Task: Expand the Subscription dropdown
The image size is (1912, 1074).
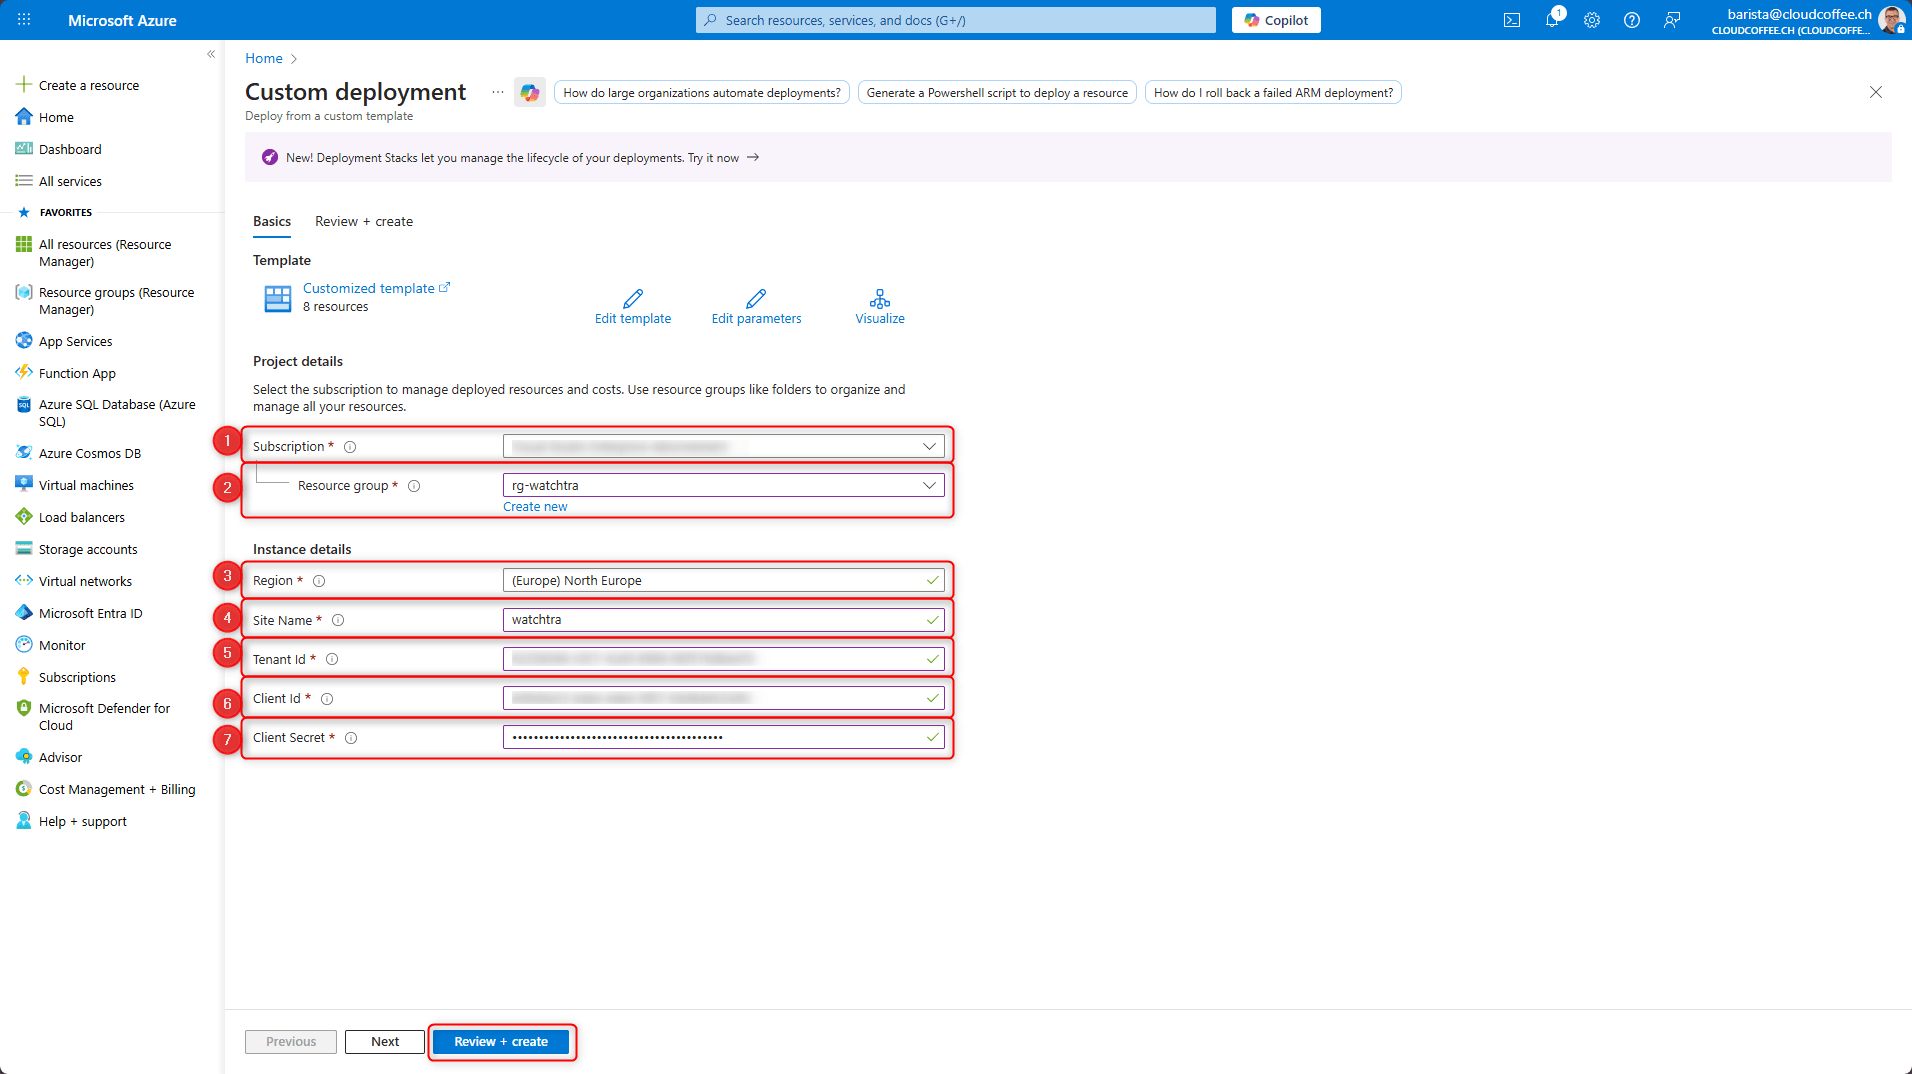Action: click(929, 446)
